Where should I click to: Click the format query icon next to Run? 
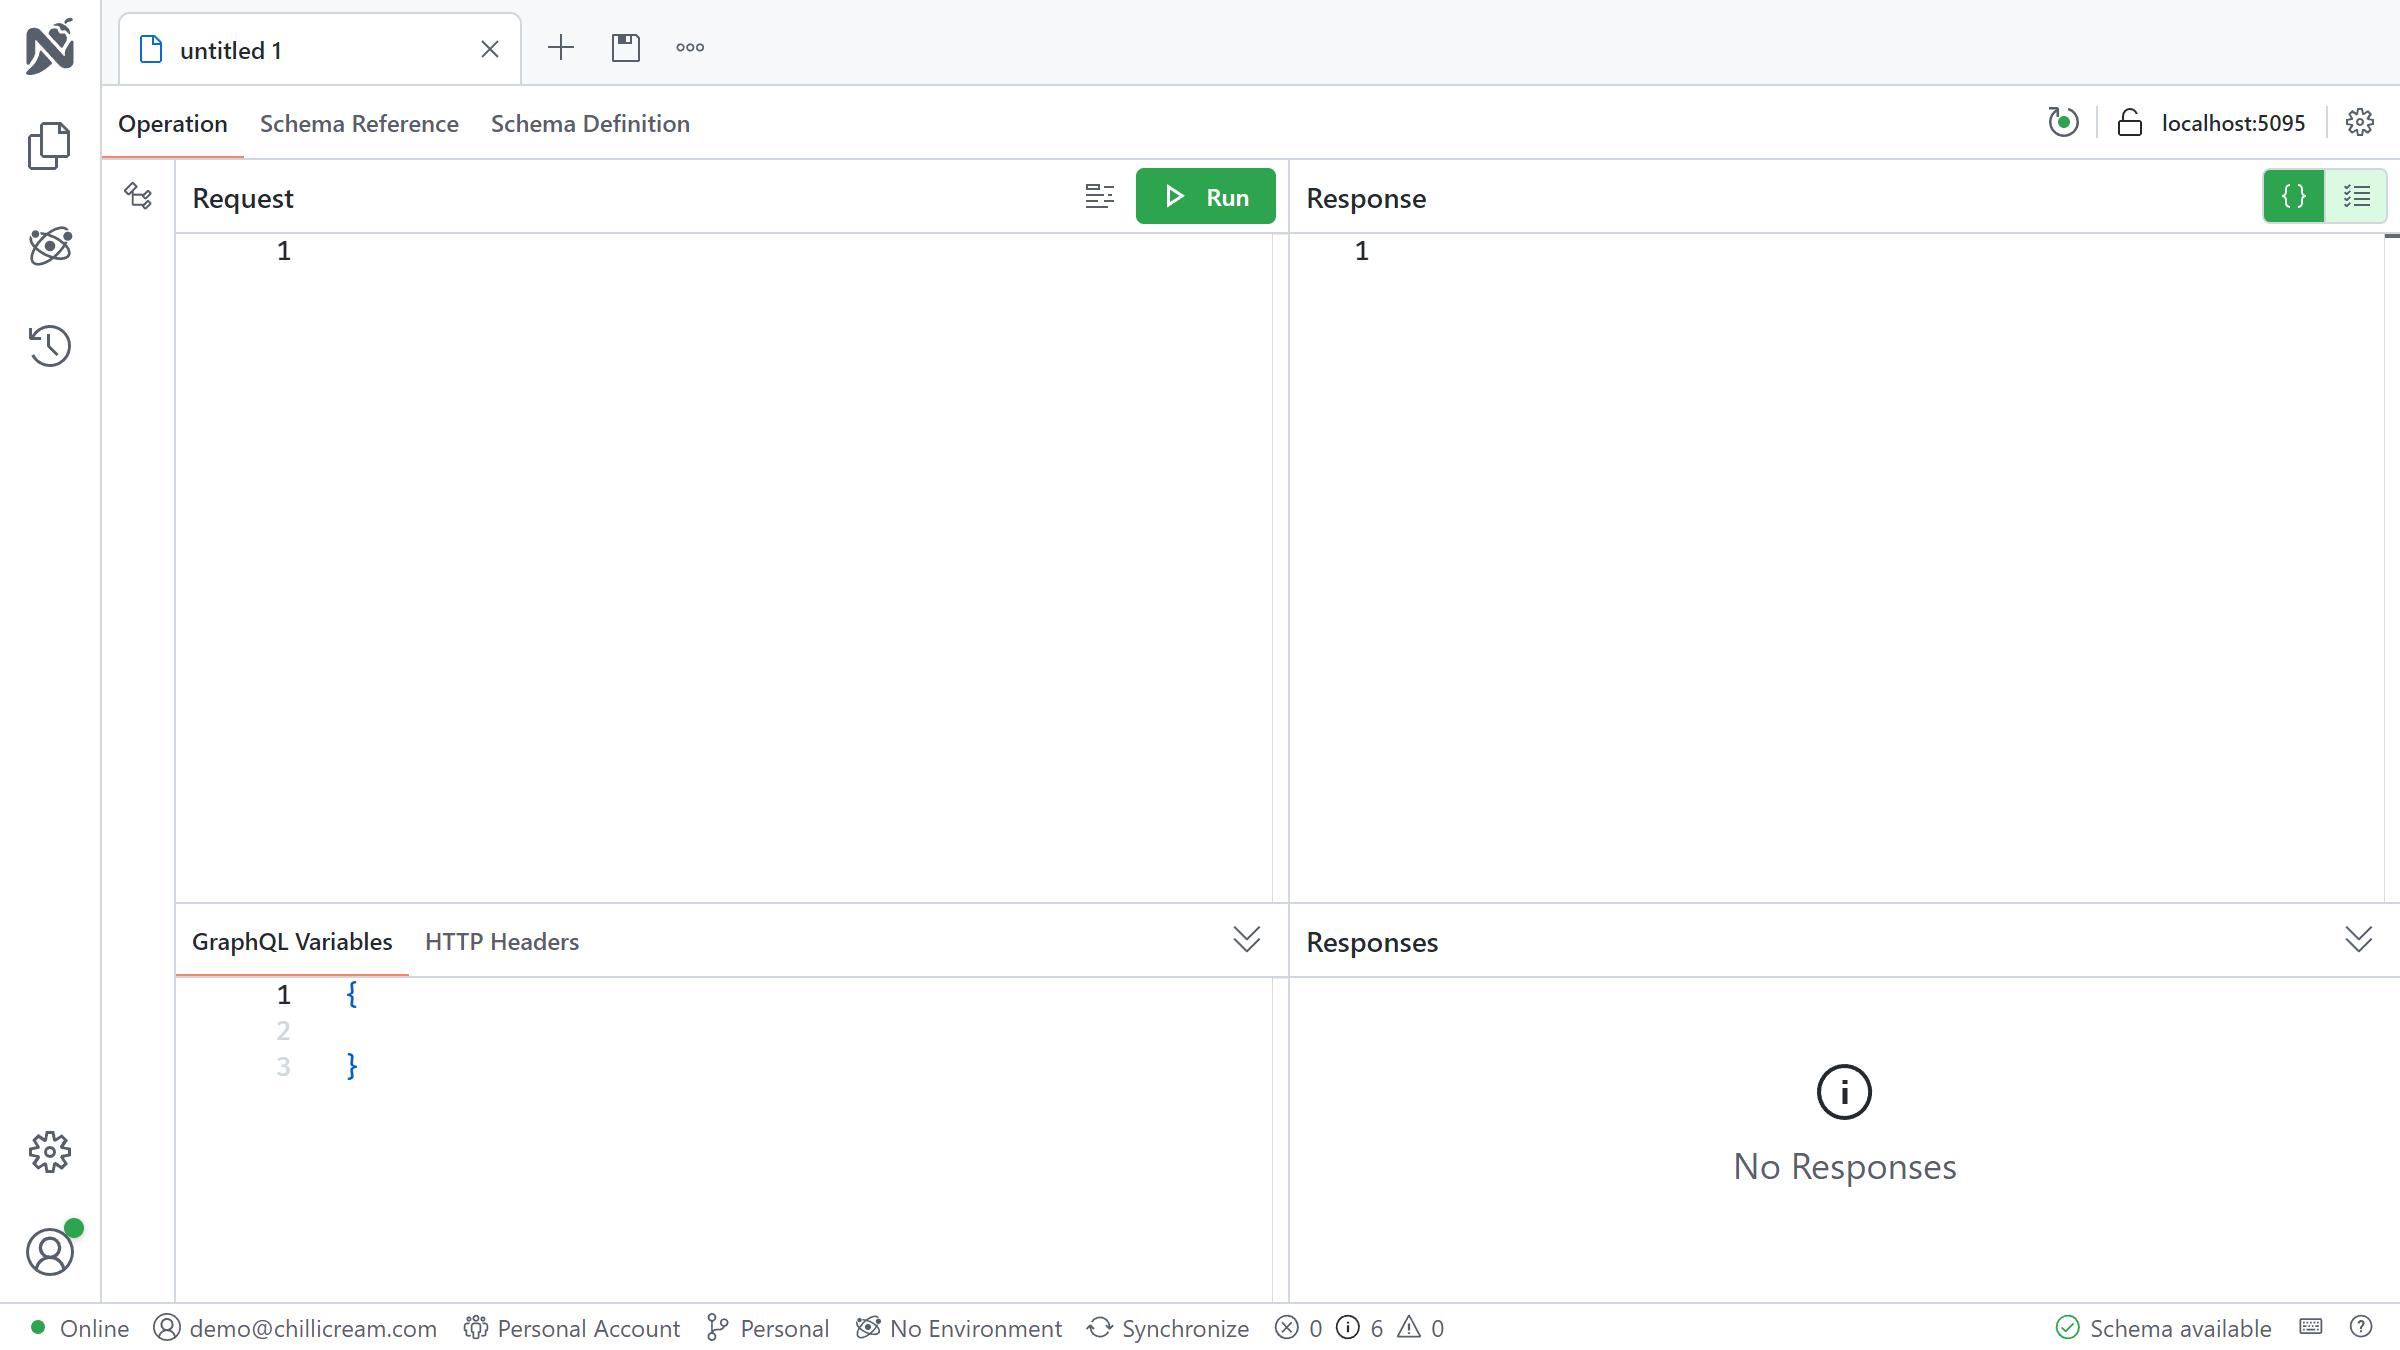click(1099, 196)
